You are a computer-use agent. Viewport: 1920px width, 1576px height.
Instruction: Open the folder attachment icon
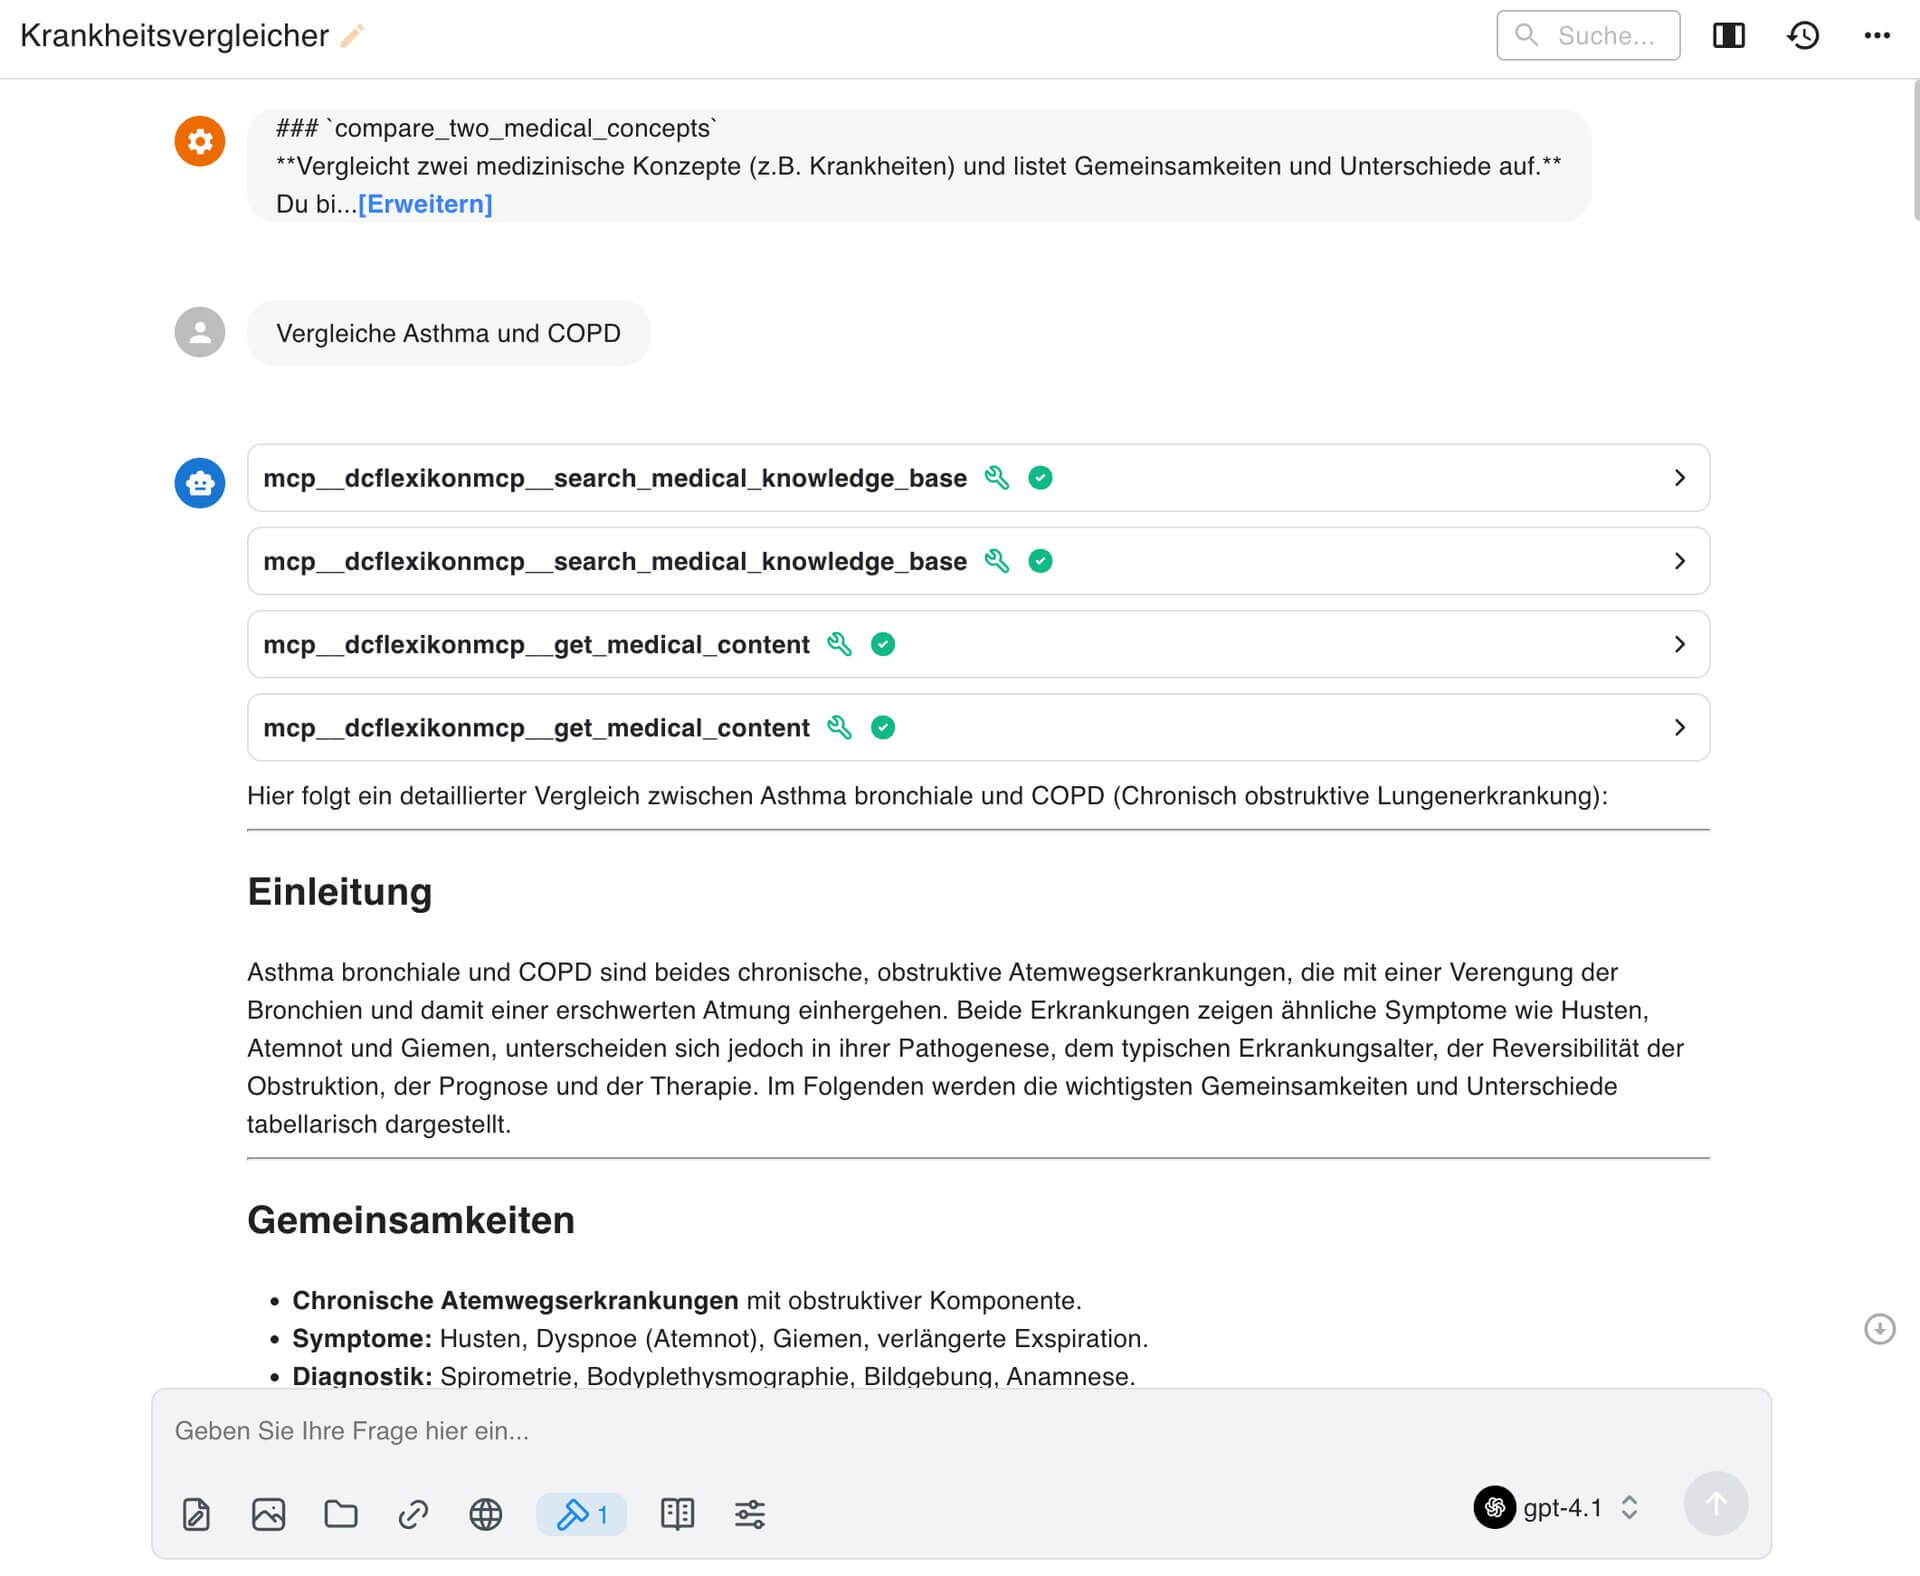click(x=341, y=1514)
